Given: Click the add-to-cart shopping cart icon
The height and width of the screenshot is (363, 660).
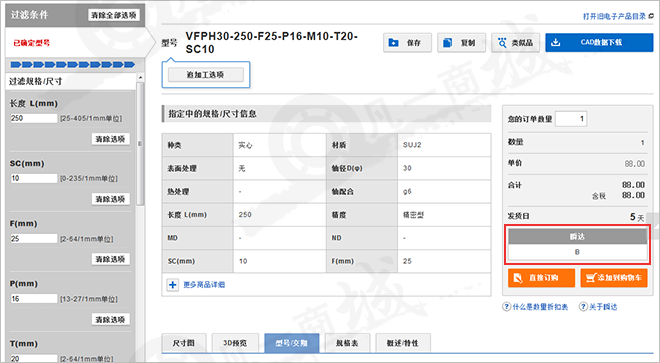Looking at the screenshot, I should [x=591, y=278].
